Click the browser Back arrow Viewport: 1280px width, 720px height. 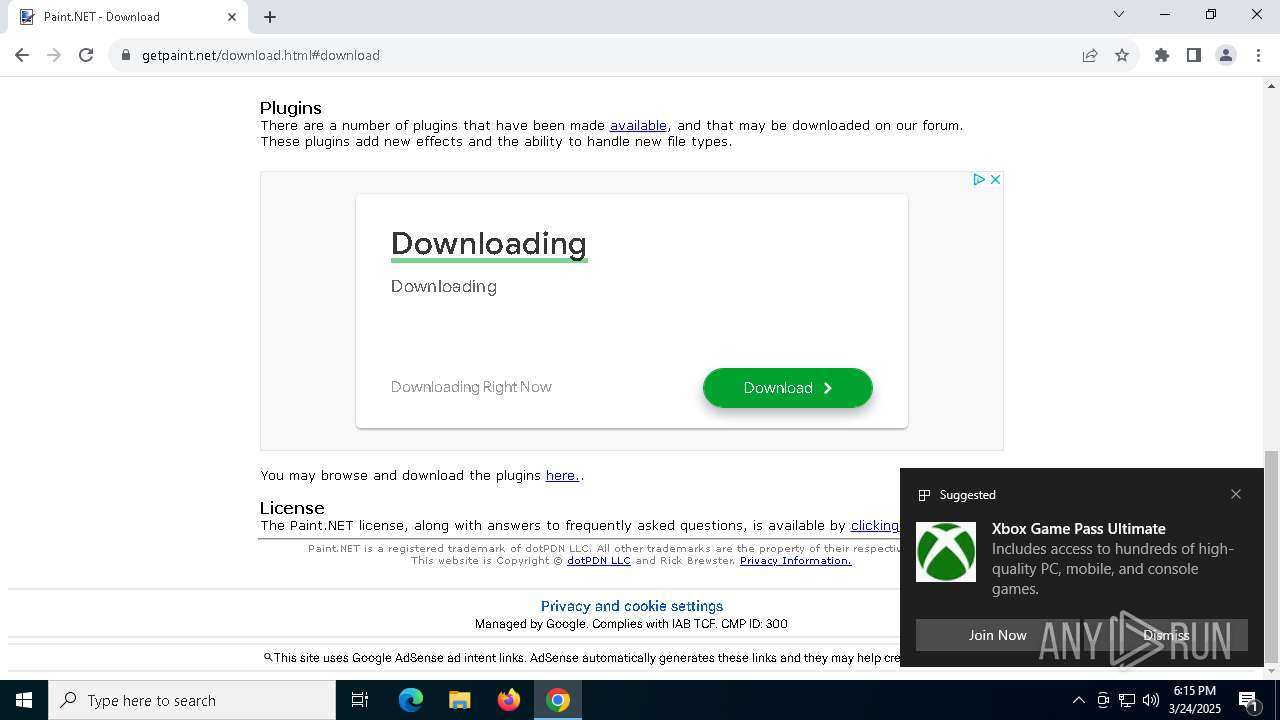tap(22, 55)
